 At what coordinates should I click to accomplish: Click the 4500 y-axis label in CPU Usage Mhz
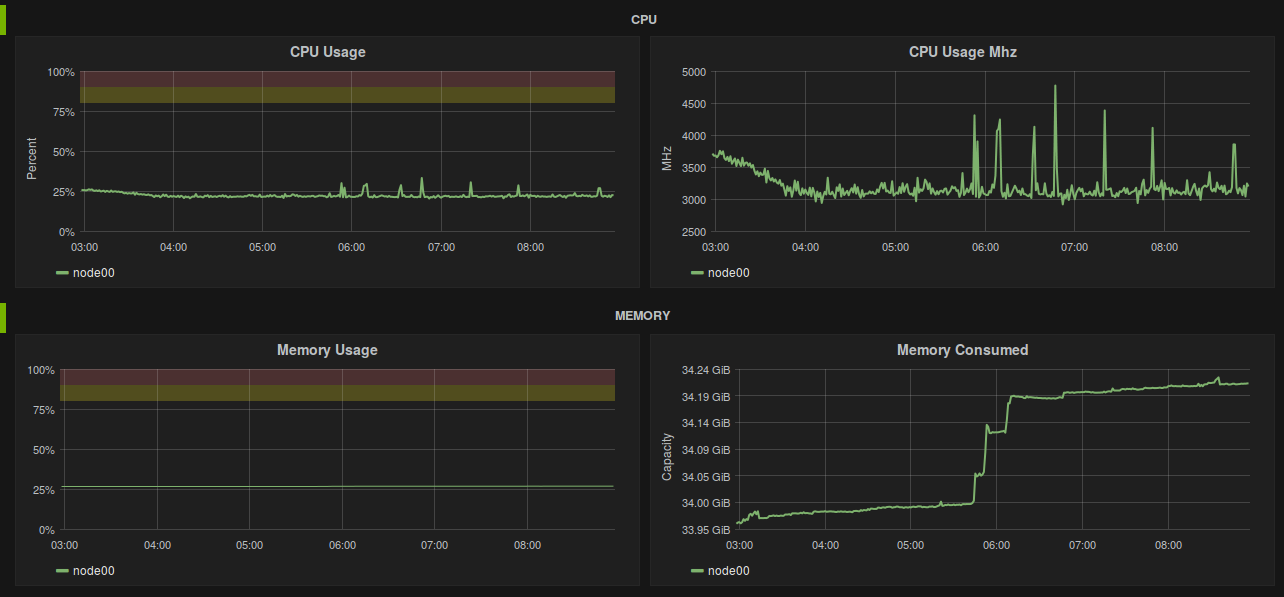pyautogui.click(x=693, y=104)
